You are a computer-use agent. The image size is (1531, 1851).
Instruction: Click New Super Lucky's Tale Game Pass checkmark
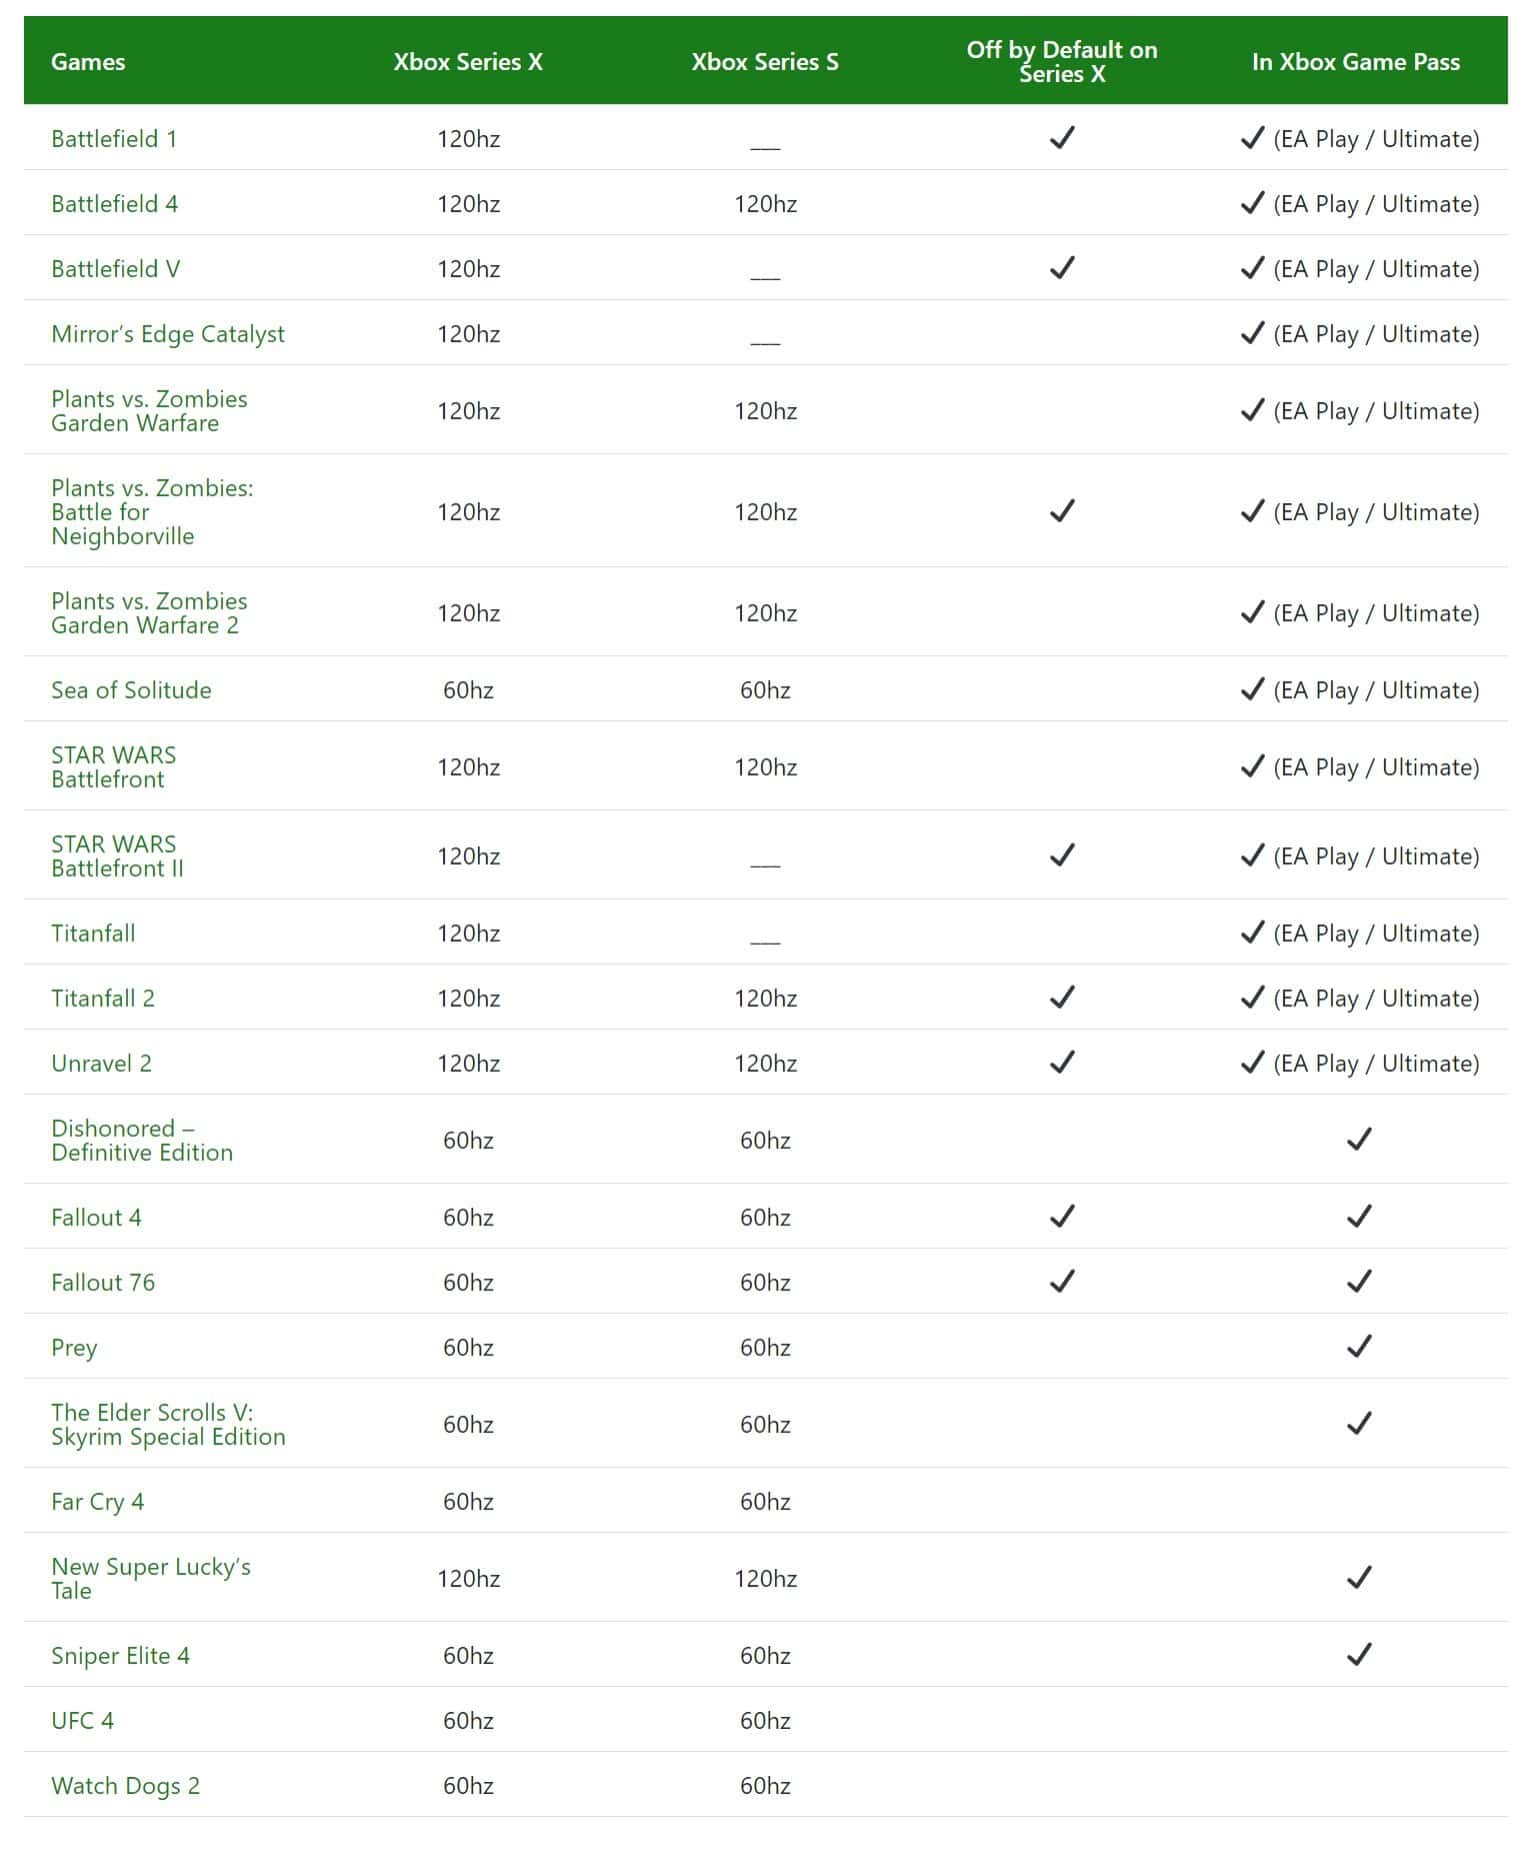[1359, 1577]
